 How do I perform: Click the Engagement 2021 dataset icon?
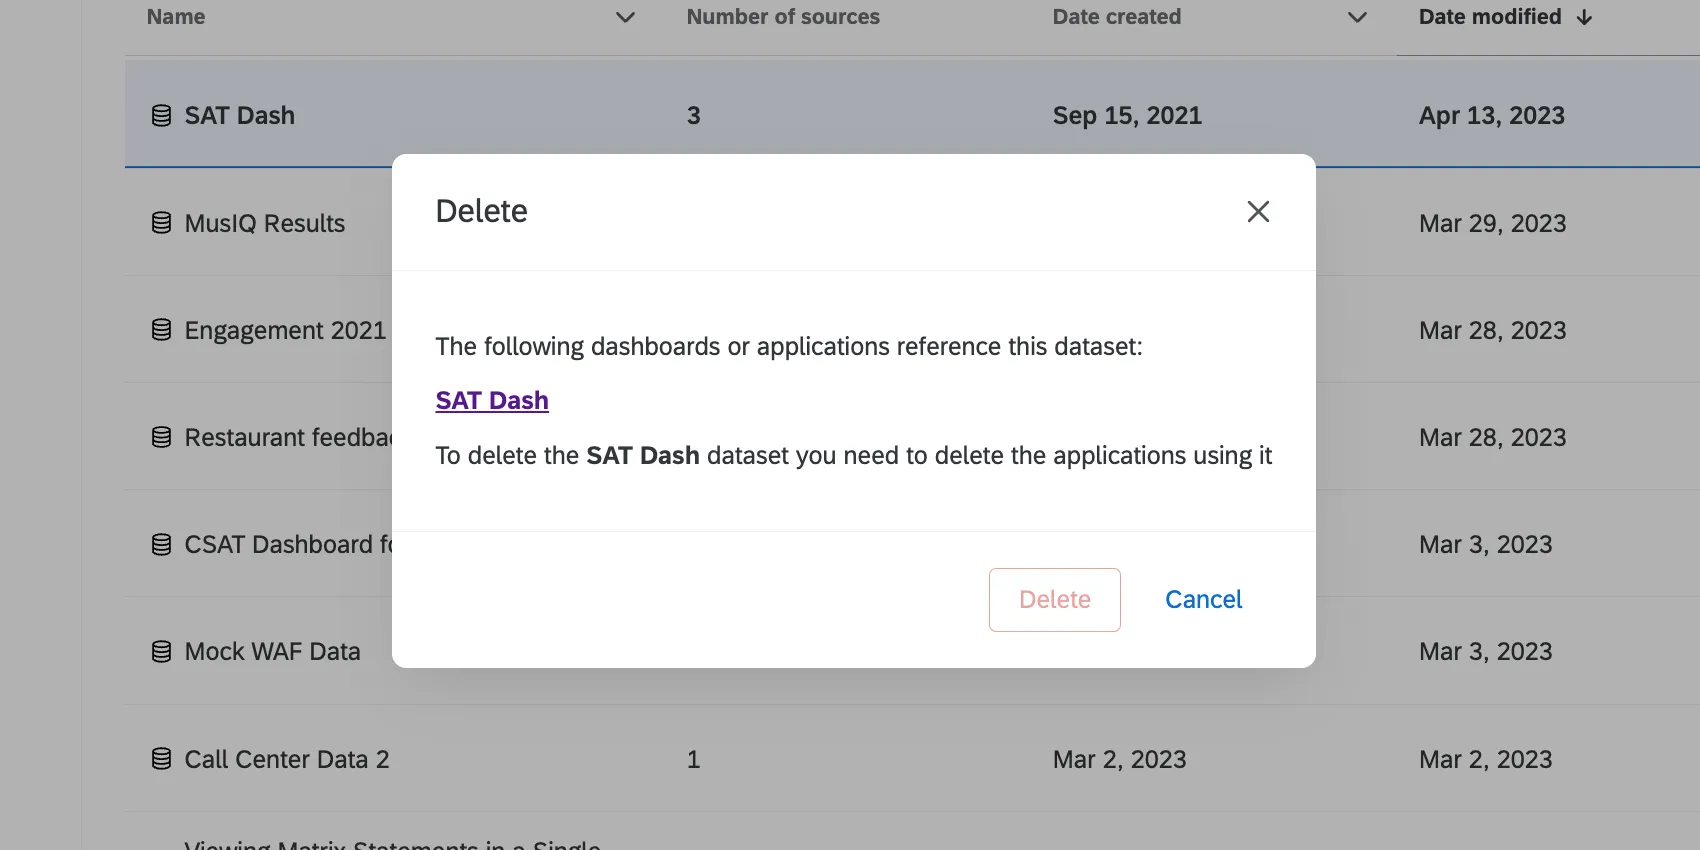(x=161, y=330)
